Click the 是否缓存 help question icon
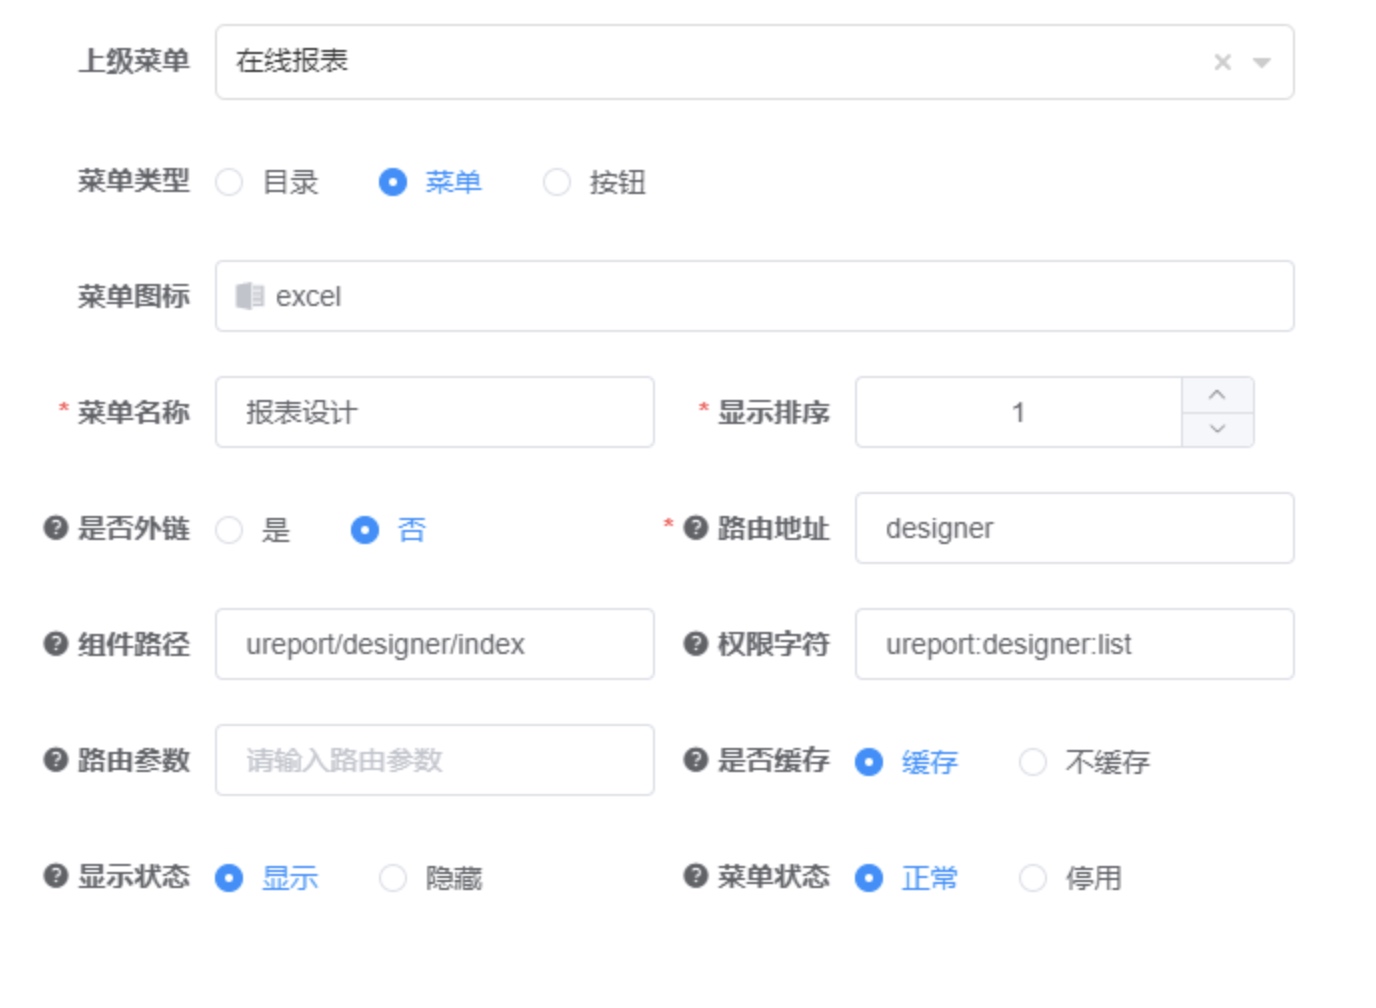 point(696,759)
